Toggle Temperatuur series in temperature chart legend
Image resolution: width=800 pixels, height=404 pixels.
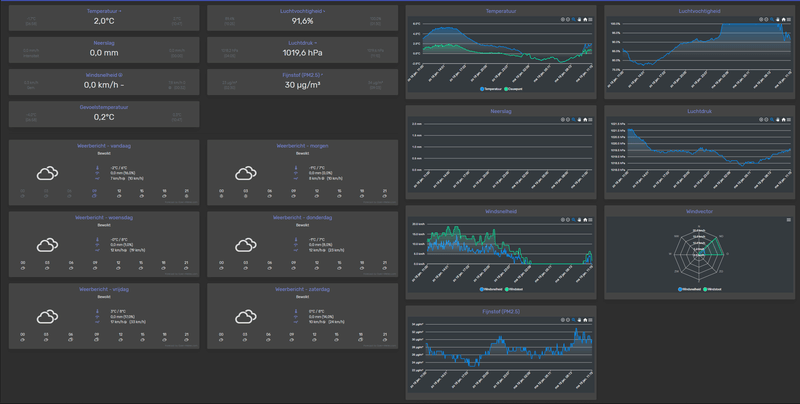[491, 89]
